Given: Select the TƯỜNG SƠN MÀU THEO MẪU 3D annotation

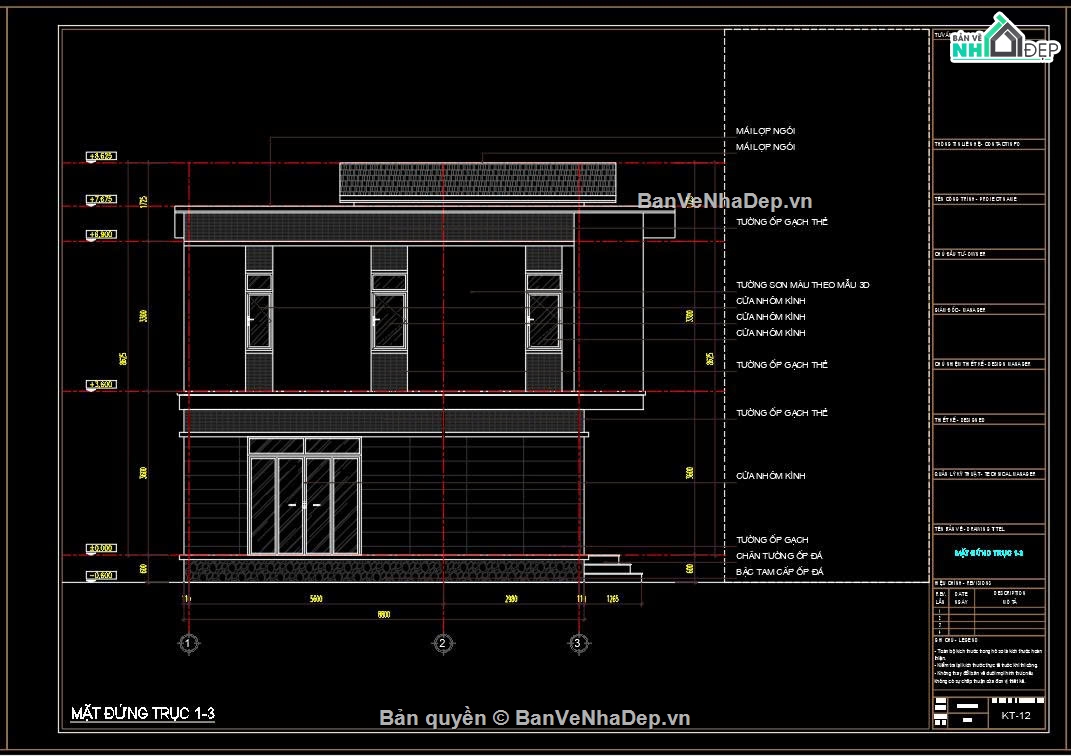Looking at the screenshot, I should click(x=802, y=285).
